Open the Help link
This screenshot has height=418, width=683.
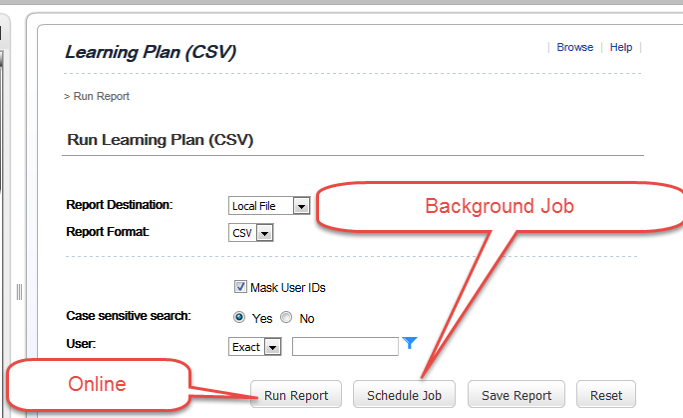tap(621, 47)
